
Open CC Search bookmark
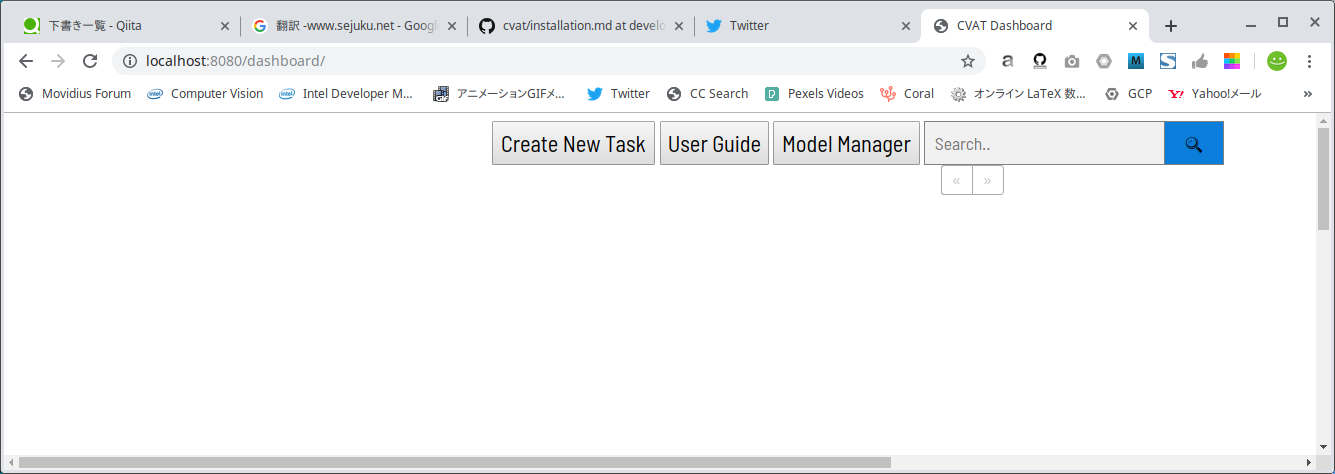tap(707, 94)
